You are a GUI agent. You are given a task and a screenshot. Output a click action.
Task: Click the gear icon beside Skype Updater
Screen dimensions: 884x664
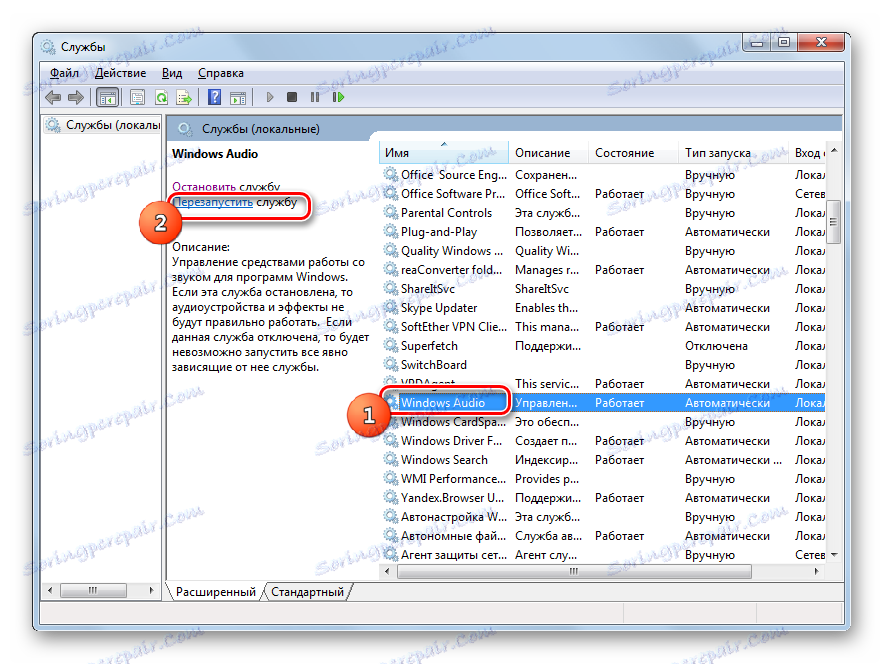click(391, 308)
